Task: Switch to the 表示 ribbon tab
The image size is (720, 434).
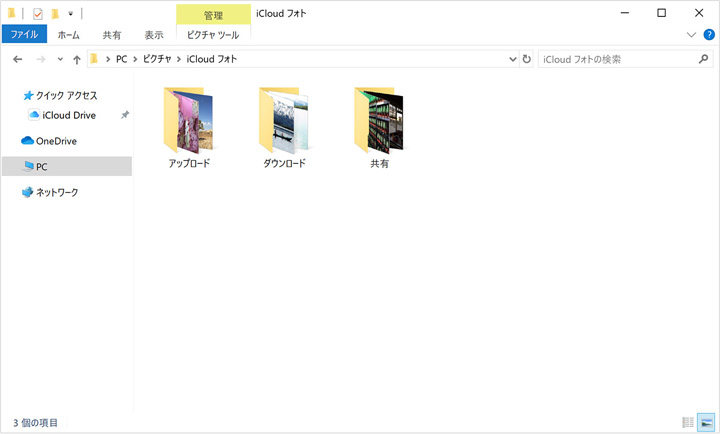Action: pyautogui.click(x=154, y=35)
